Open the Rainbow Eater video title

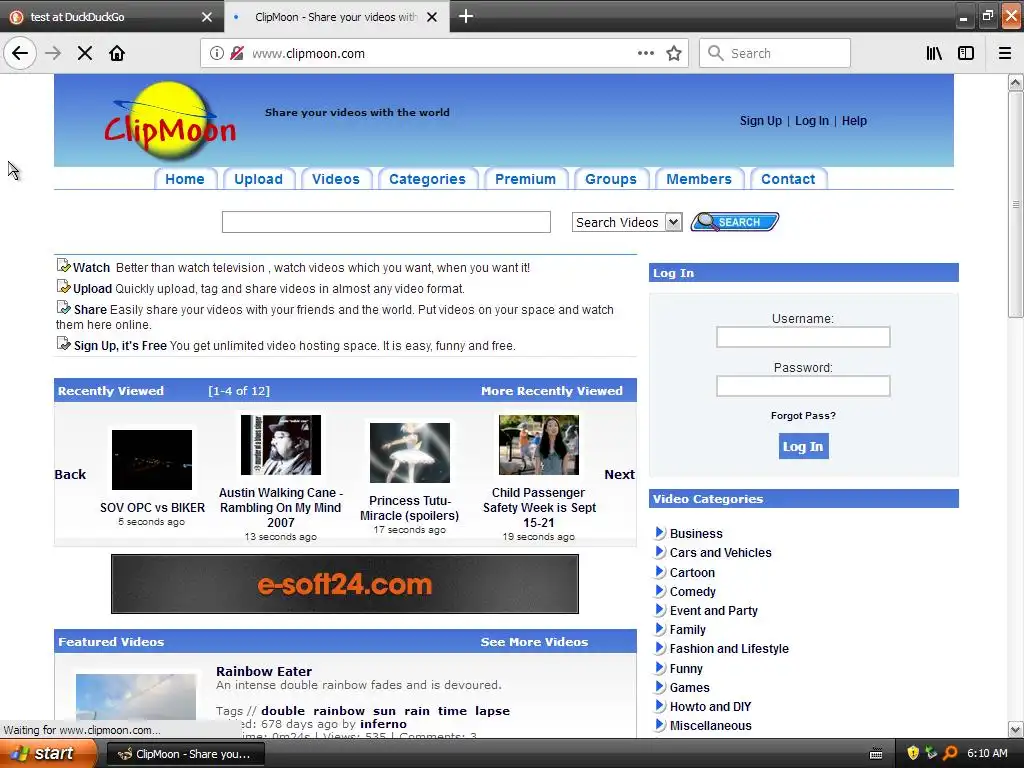point(264,671)
